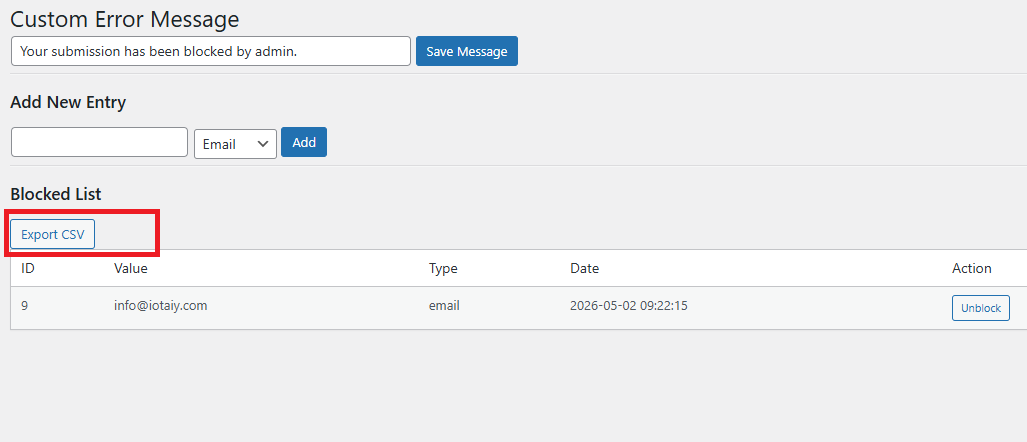This screenshot has height=442, width=1027.
Task: Click the Custom Error Message heading
Action: point(124,19)
